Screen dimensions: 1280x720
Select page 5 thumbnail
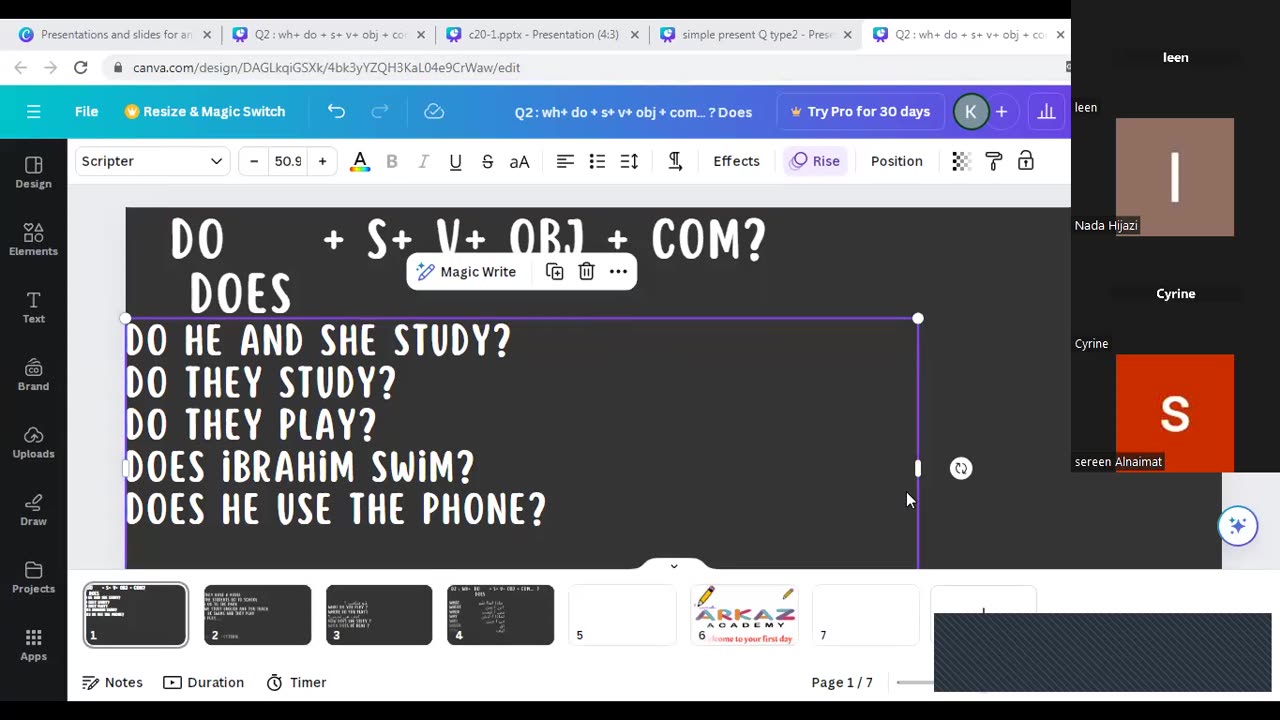(622, 615)
